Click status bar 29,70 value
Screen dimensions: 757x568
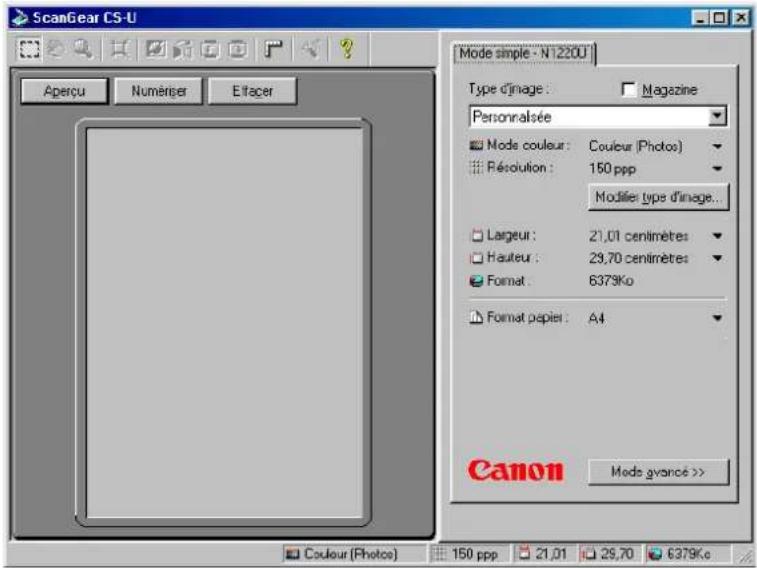(617, 554)
